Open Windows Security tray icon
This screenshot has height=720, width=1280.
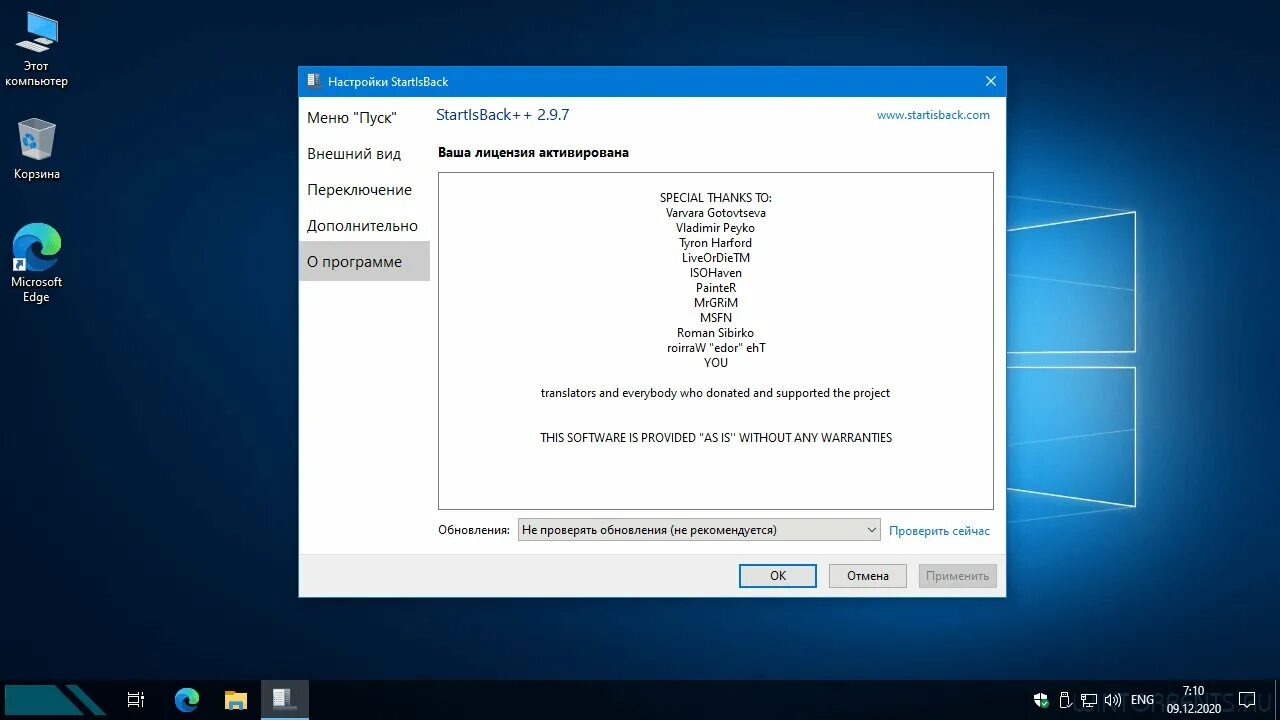click(x=1041, y=700)
